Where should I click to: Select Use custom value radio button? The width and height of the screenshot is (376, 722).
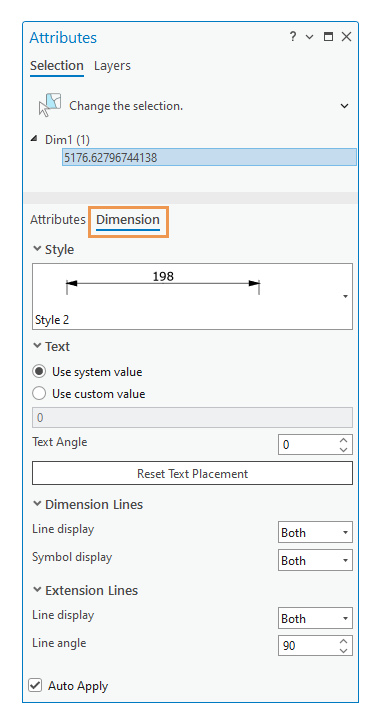click(x=40, y=394)
